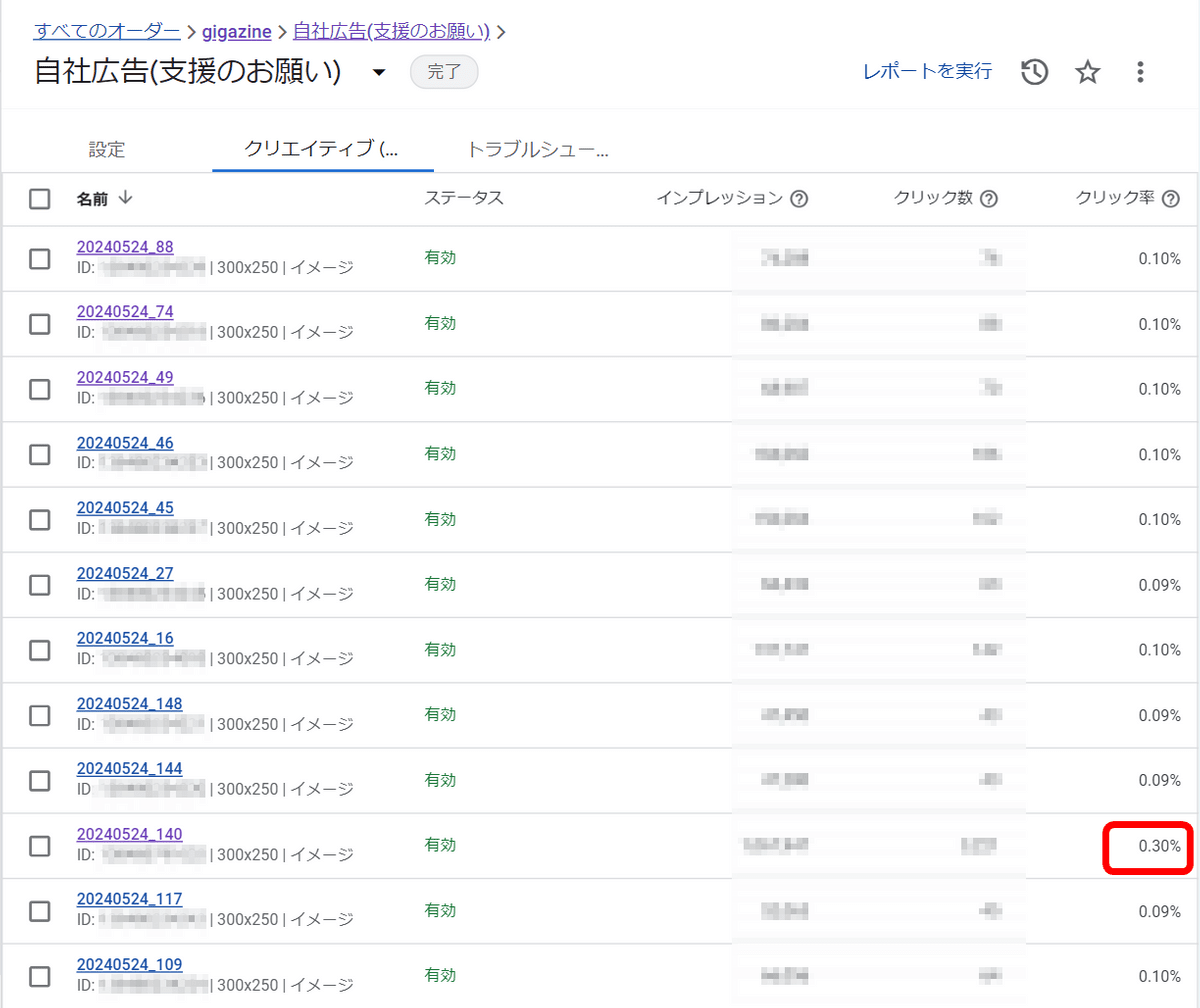Select the checkbox for 20240524_140

point(40,846)
